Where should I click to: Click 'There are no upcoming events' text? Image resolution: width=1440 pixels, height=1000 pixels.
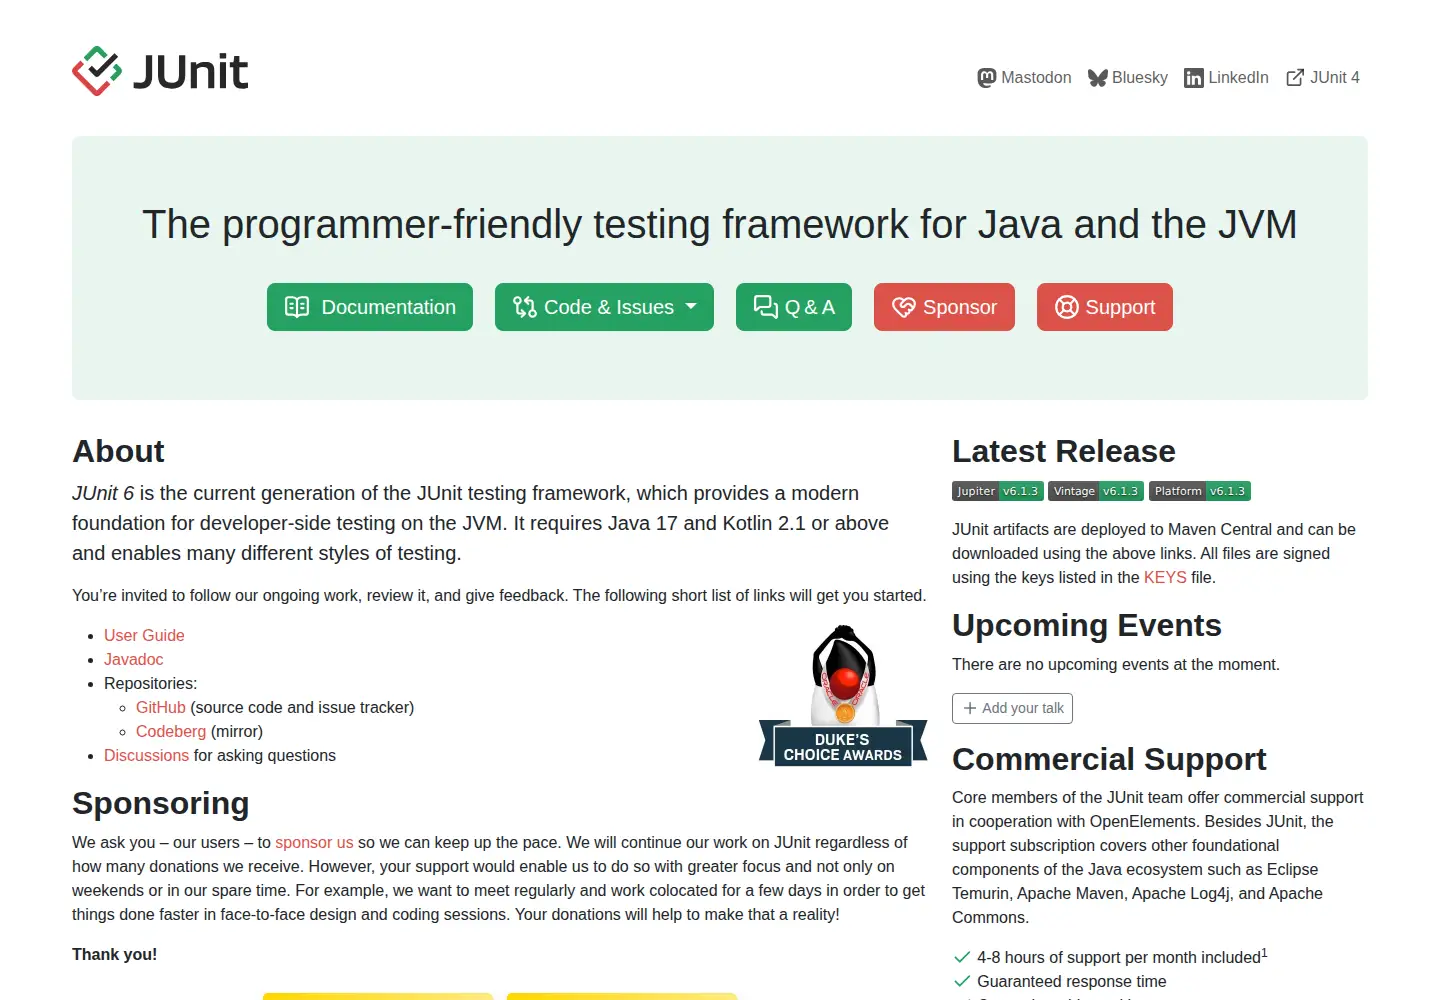click(x=1116, y=664)
